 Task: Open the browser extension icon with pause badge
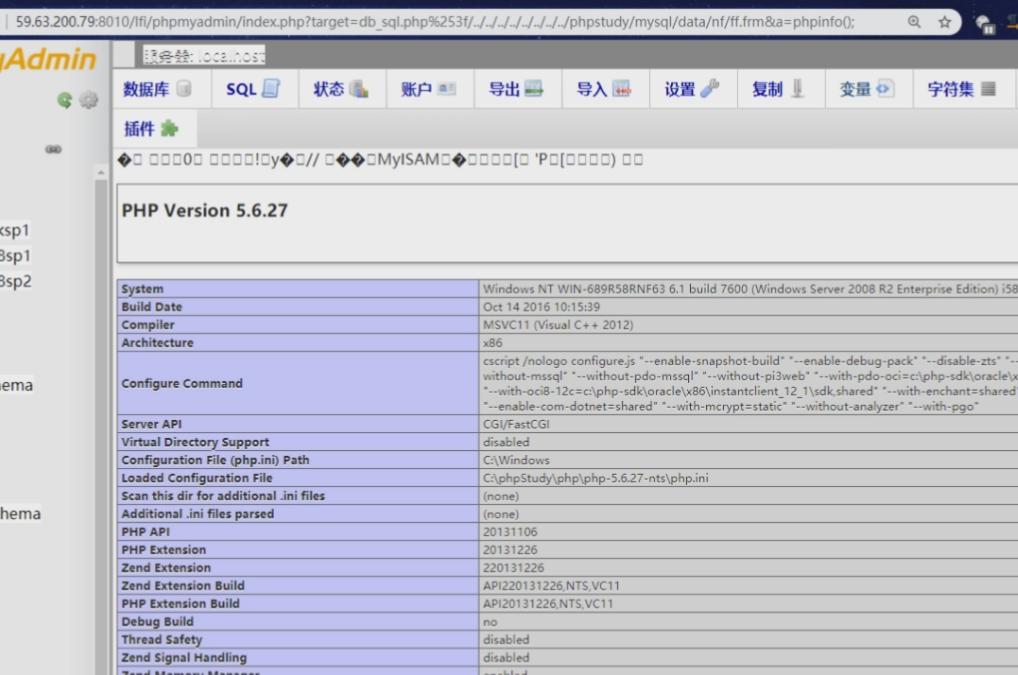[985, 25]
